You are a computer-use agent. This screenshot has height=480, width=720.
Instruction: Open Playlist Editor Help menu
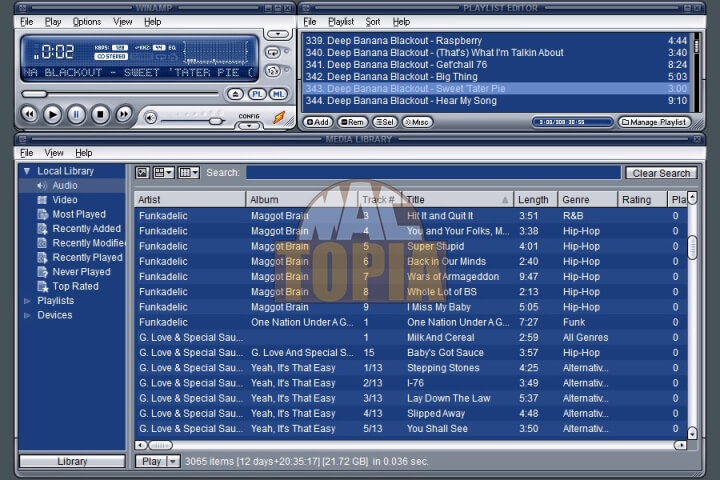pos(401,22)
